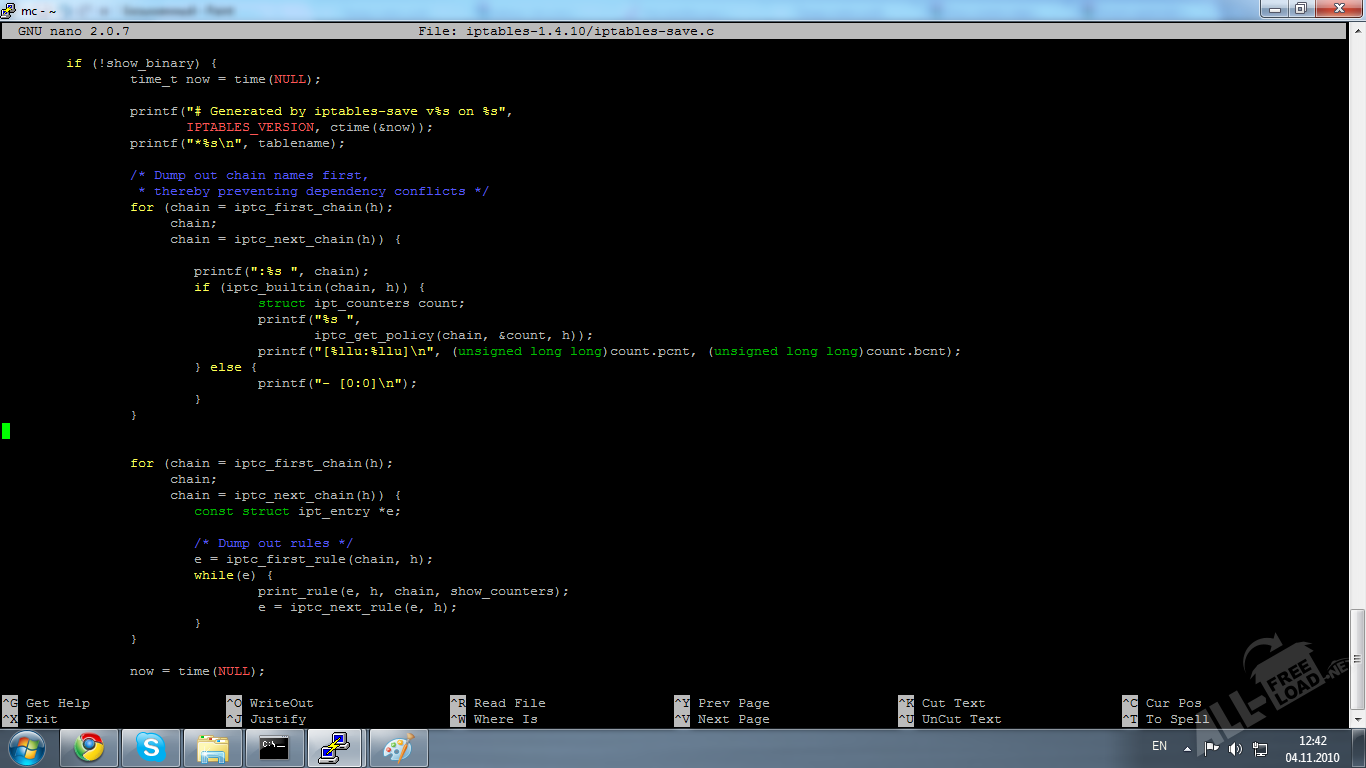The image size is (1366, 768).
Task: Open Windows Explorer folder icon
Action: 213,747
